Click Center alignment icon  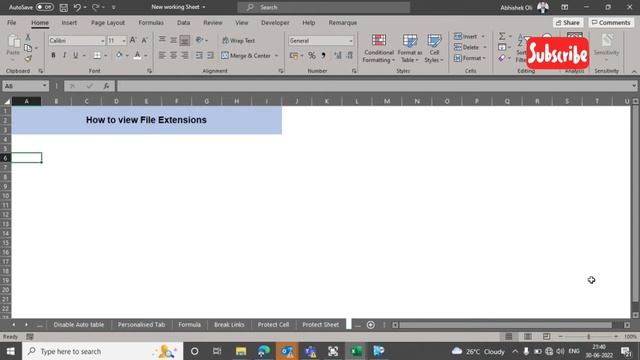click(173, 55)
